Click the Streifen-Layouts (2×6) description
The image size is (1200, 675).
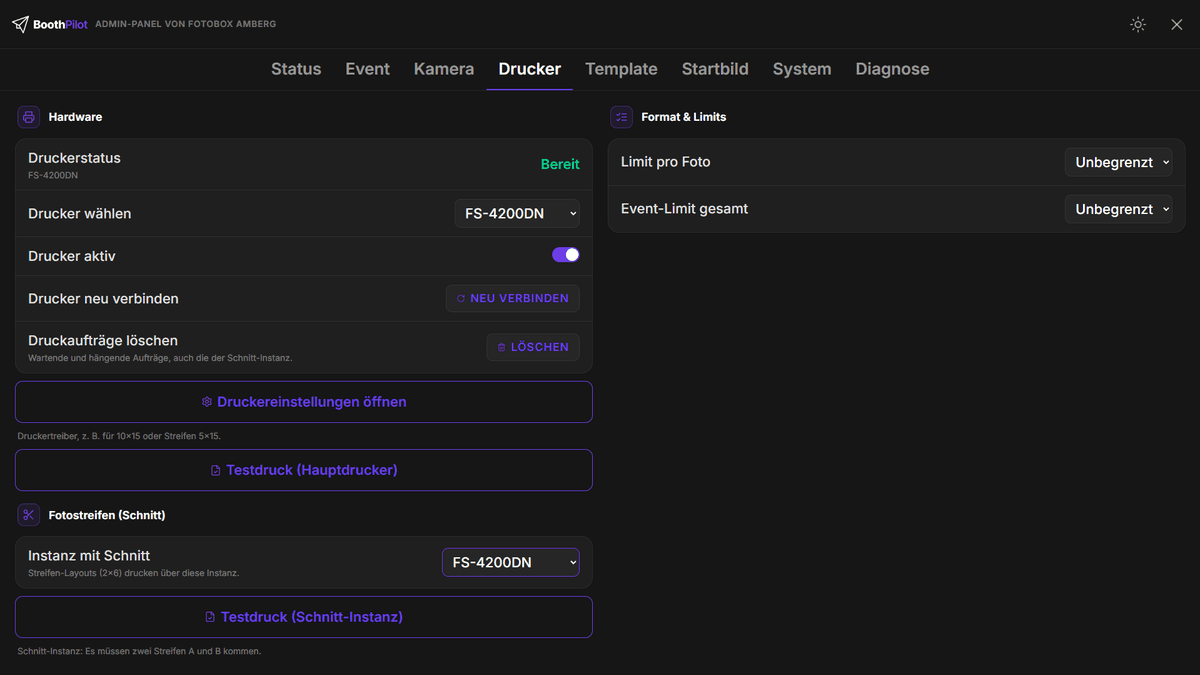tap(133, 573)
